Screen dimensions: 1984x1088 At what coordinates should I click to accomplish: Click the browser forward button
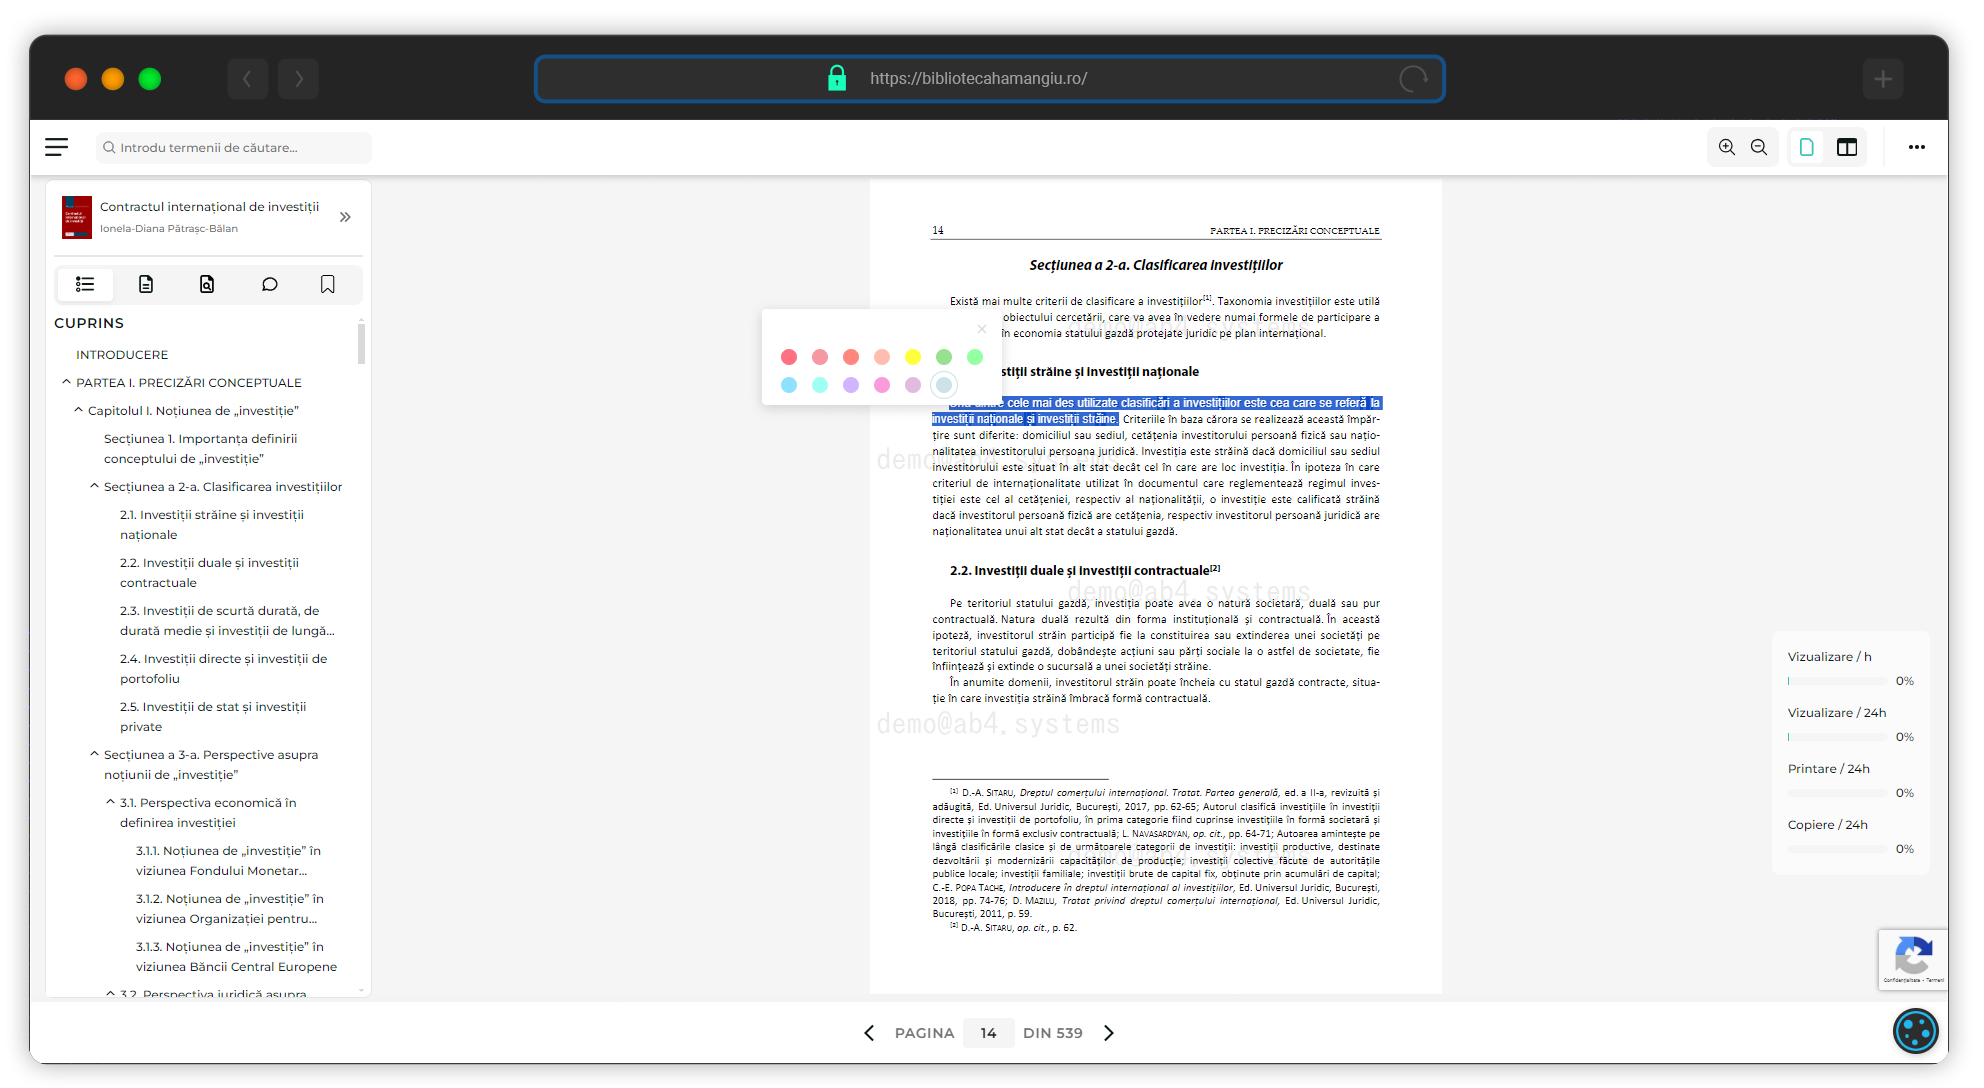click(298, 79)
